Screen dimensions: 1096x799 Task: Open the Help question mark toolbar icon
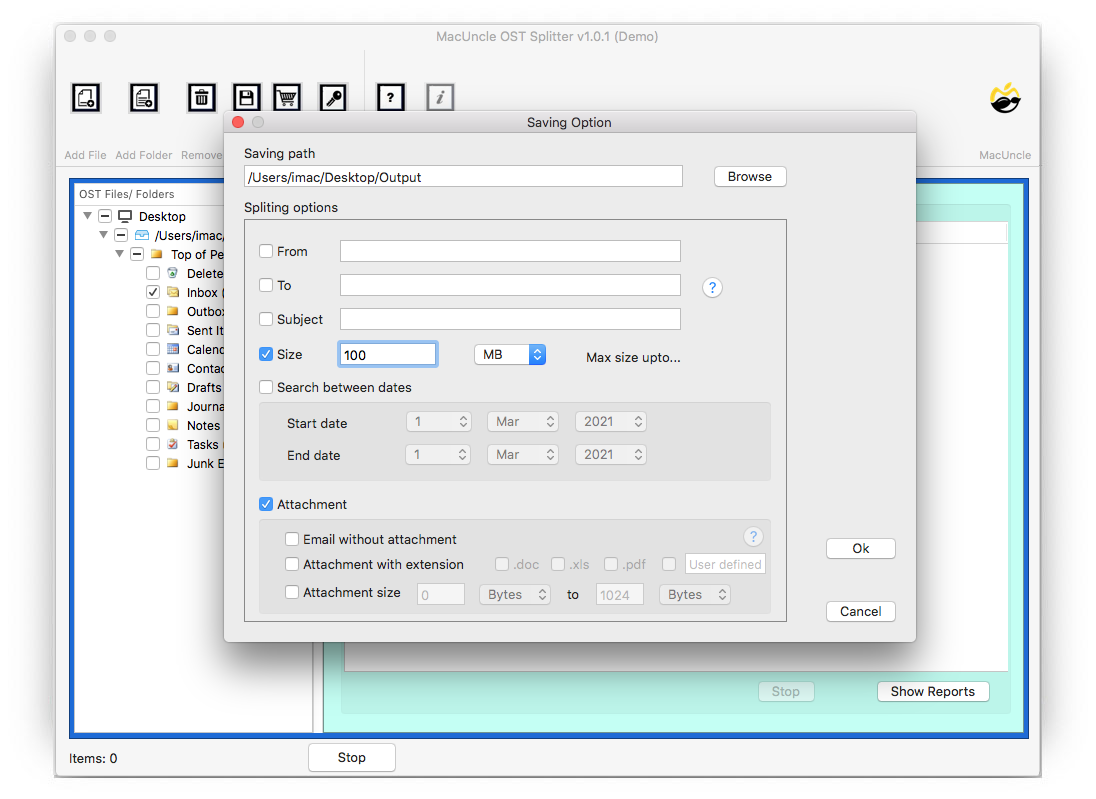click(x=390, y=97)
